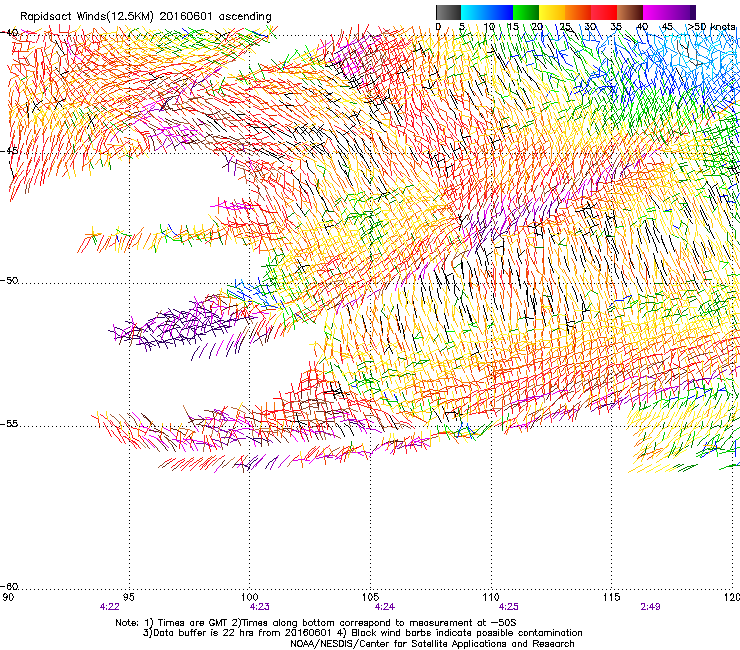Click the '4:23' measurement time label
This screenshot has width=740, height=650.
click(260, 607)
